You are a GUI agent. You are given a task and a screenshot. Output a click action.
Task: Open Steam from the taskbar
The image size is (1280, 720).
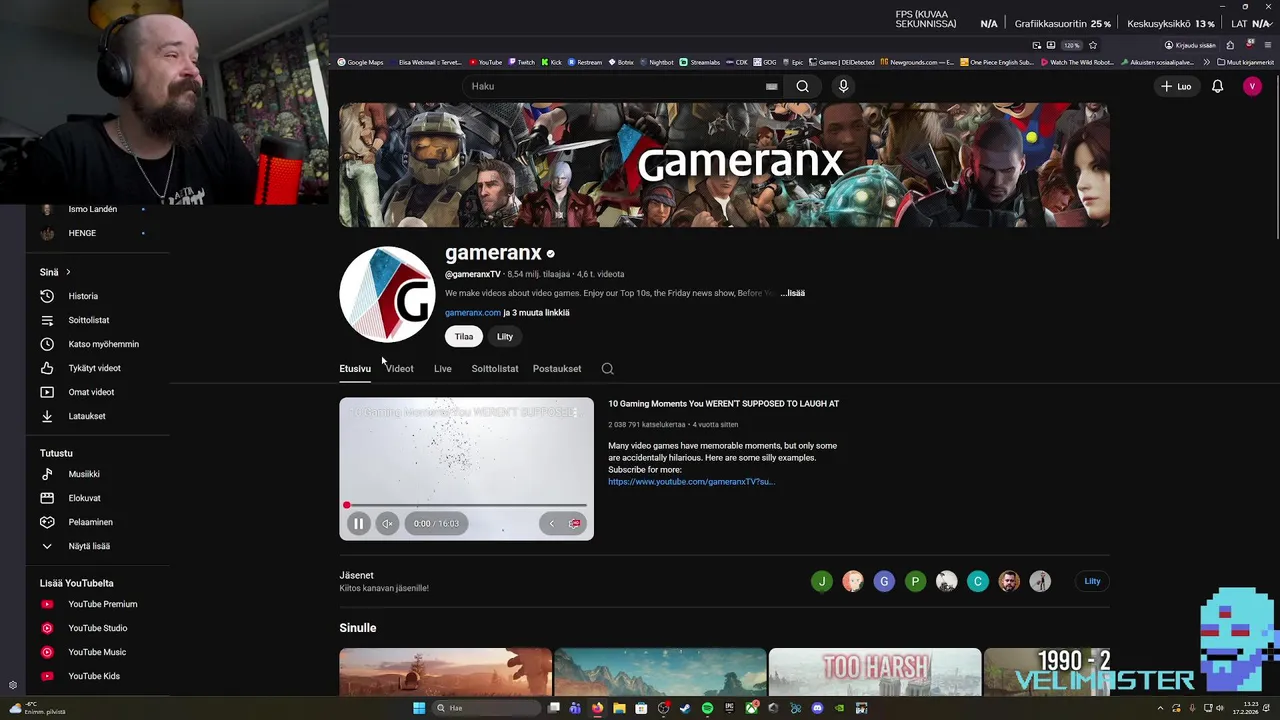[685, 708]
